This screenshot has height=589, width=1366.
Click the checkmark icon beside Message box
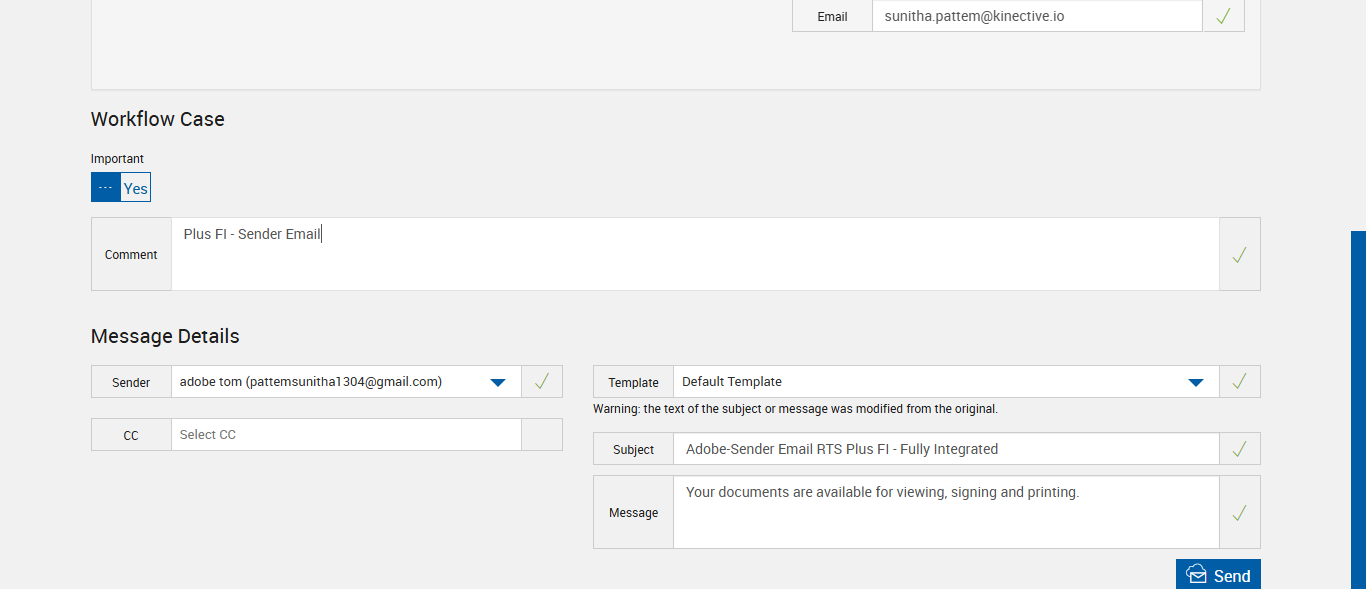pyautogui.click(x=1239, y=513)
